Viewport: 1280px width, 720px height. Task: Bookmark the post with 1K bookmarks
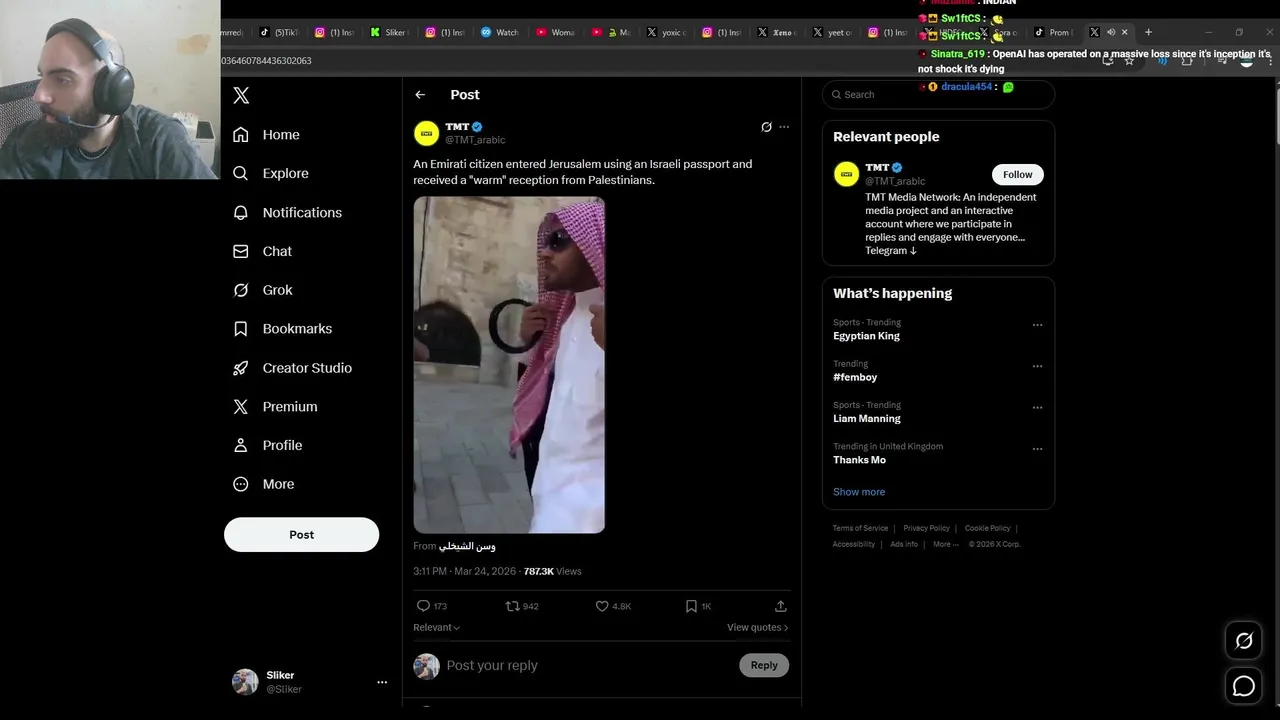click(698, 606)
